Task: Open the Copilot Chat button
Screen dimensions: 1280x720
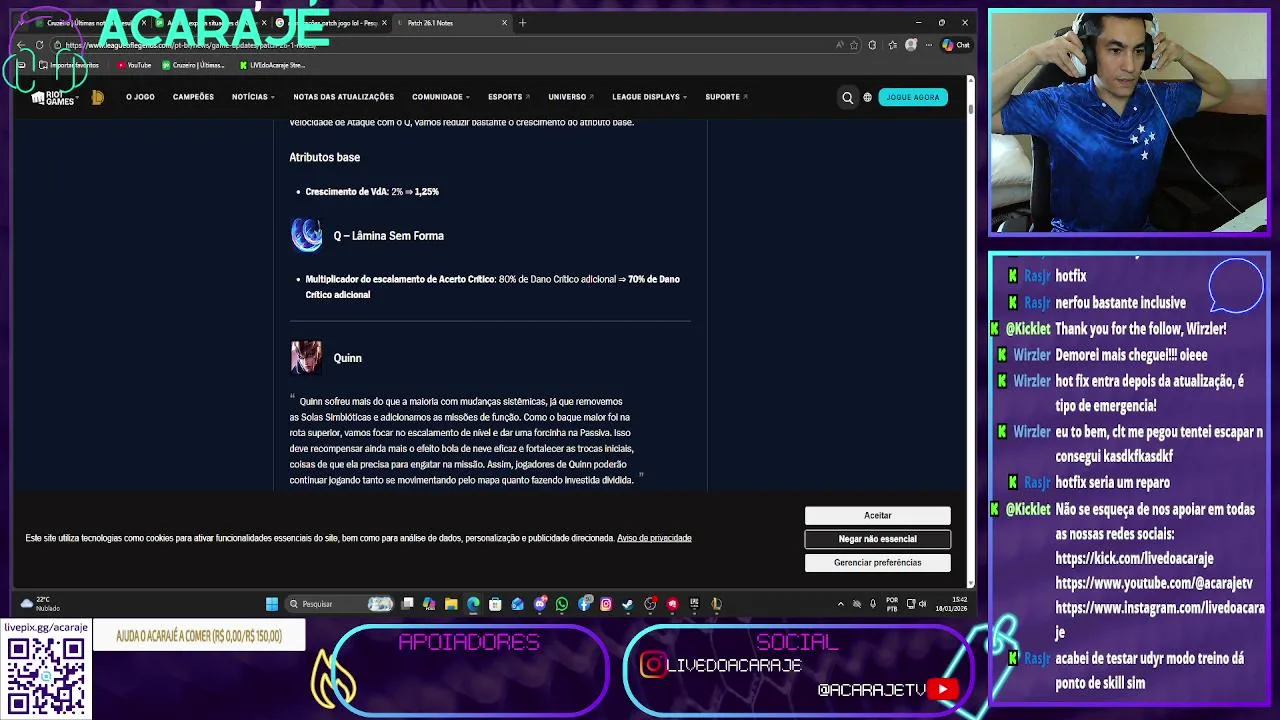Action: (x=956, y=45)
